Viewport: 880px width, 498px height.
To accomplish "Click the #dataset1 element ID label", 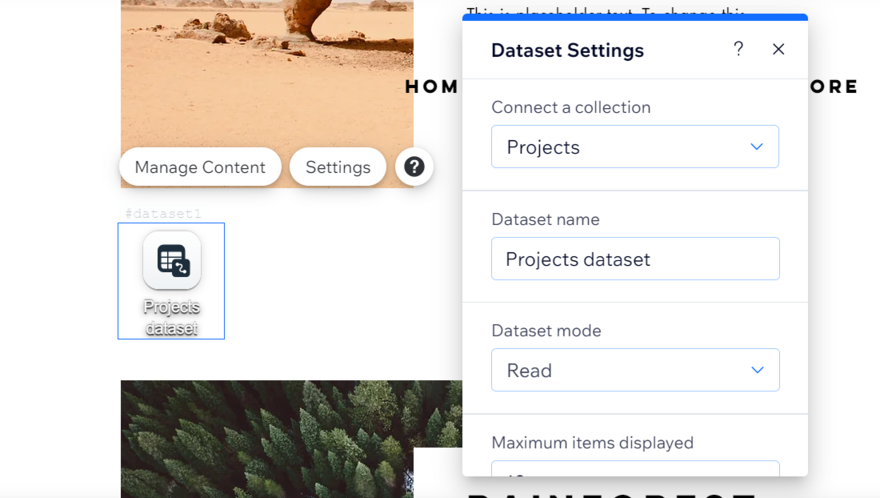I will (x=163, y=214).
